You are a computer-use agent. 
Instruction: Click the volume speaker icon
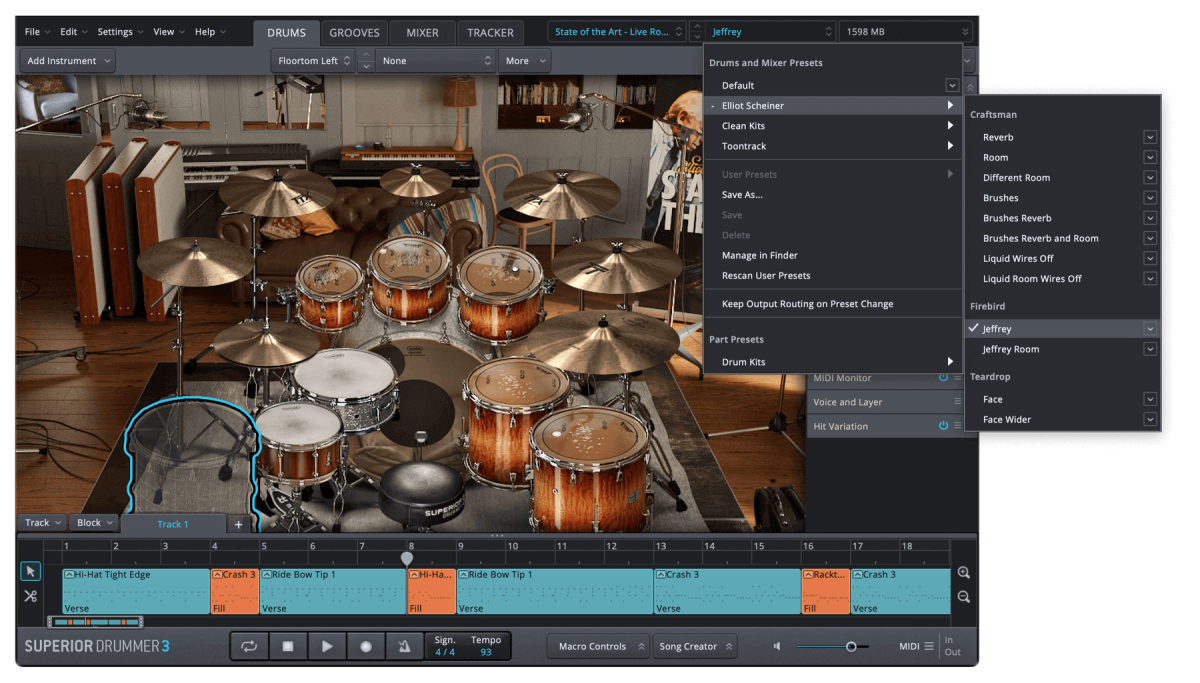click(777, 646)
